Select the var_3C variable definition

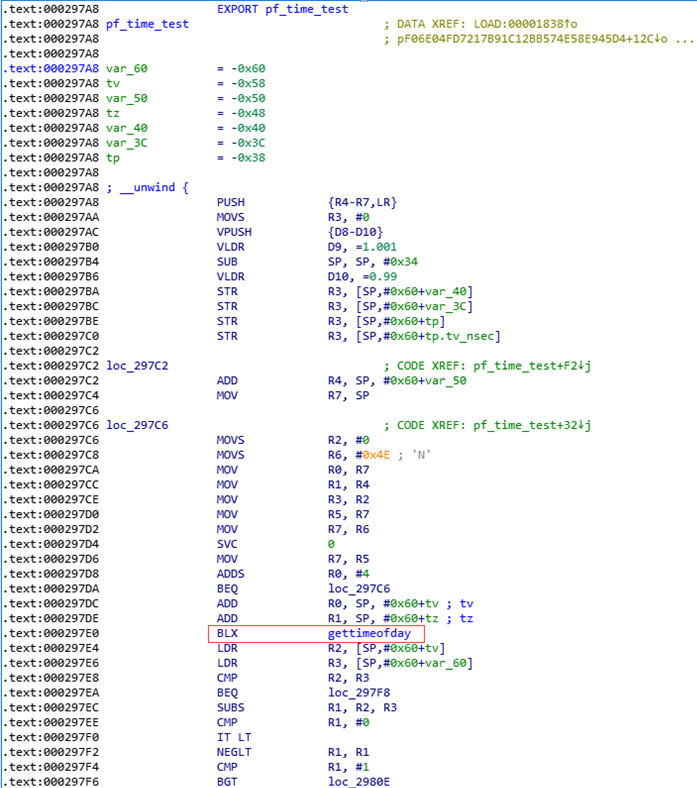(185, 143)
